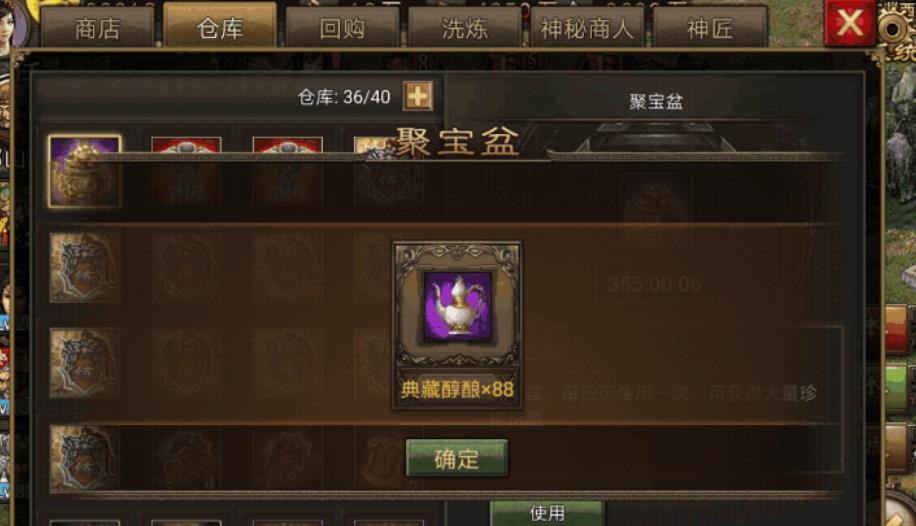Screen dimensions: 916x526
Task: Select first item in second warehouse row
Action: [85, 268]
